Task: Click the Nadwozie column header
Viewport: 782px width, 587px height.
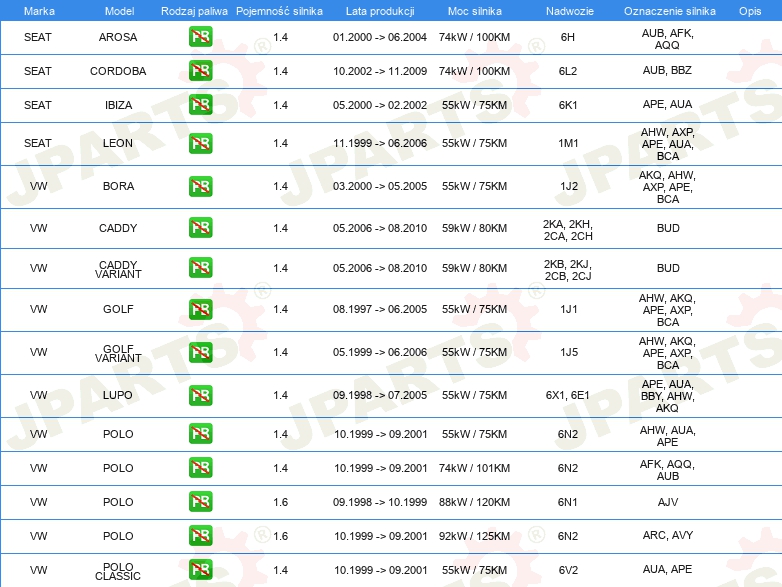Action: tap(570, 11)
